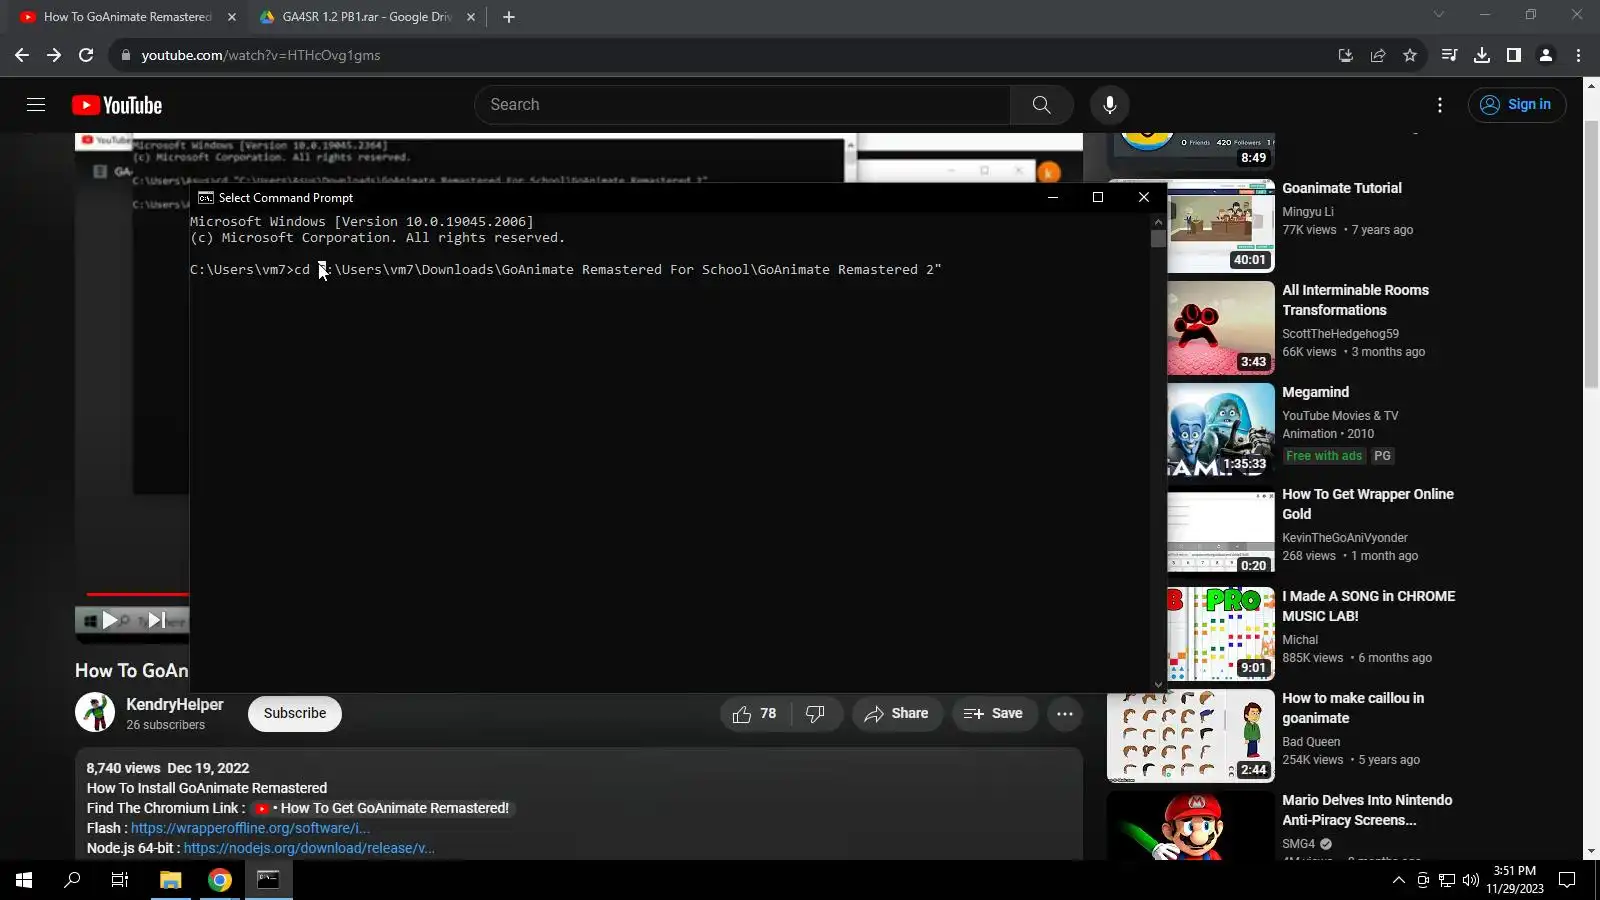Viewport: 1600px width, 900px height.
Task: Open How To Get Wrapper Online Gold title
Action: 1368,504
